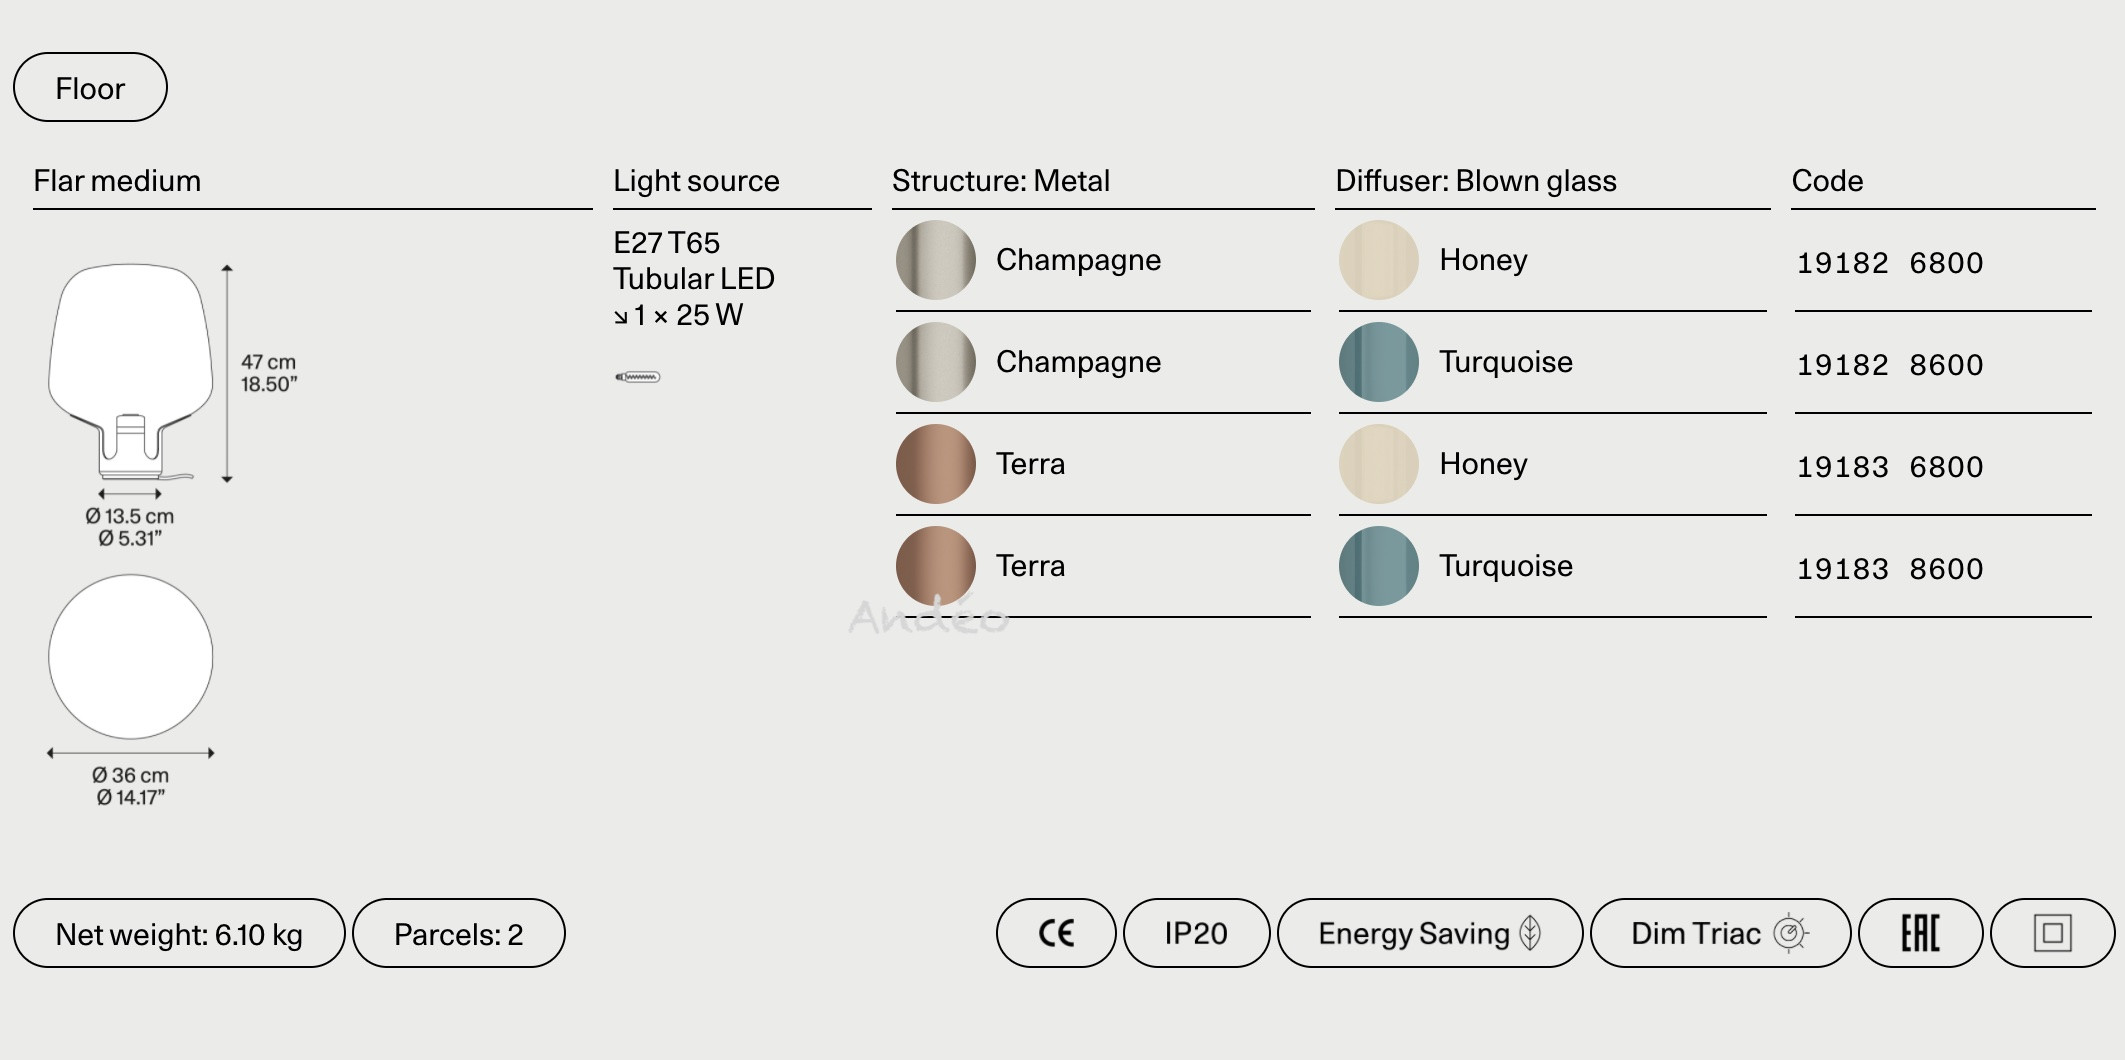Select the Net weight 6.10 kg badge
The image size is (2125, 1060).
click(179, 933)
